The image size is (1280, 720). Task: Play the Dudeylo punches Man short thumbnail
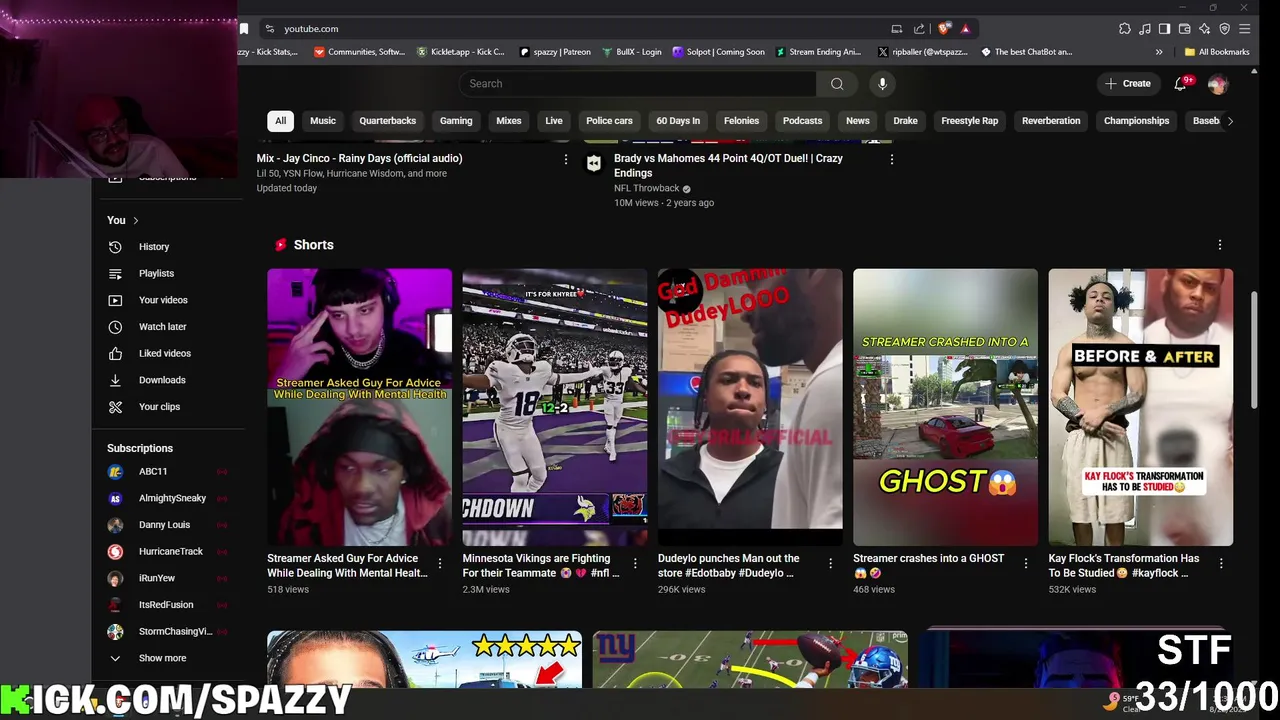(750, 407)
